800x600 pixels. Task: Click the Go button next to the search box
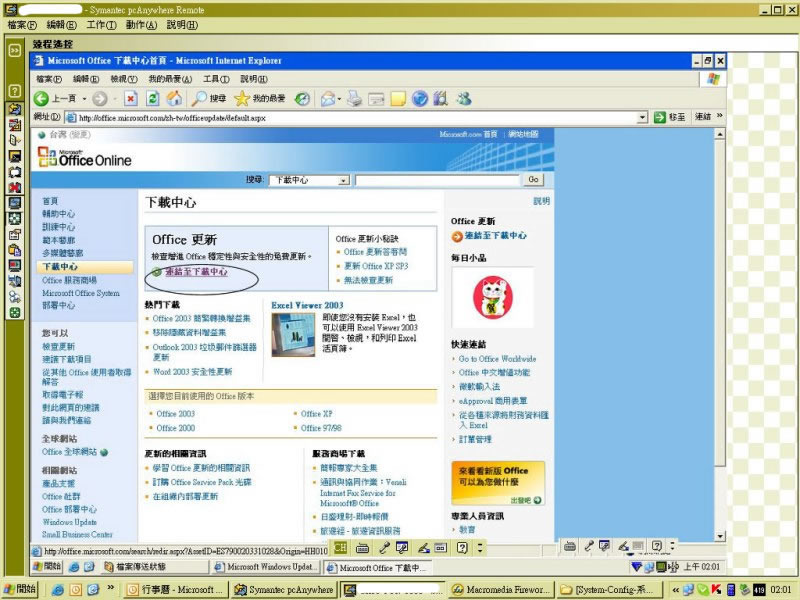pyautogui.click(x=533, y=180)
